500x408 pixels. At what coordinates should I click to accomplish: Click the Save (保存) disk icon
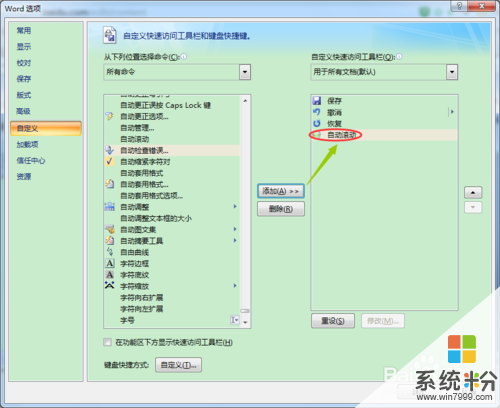tap(317, 101)
